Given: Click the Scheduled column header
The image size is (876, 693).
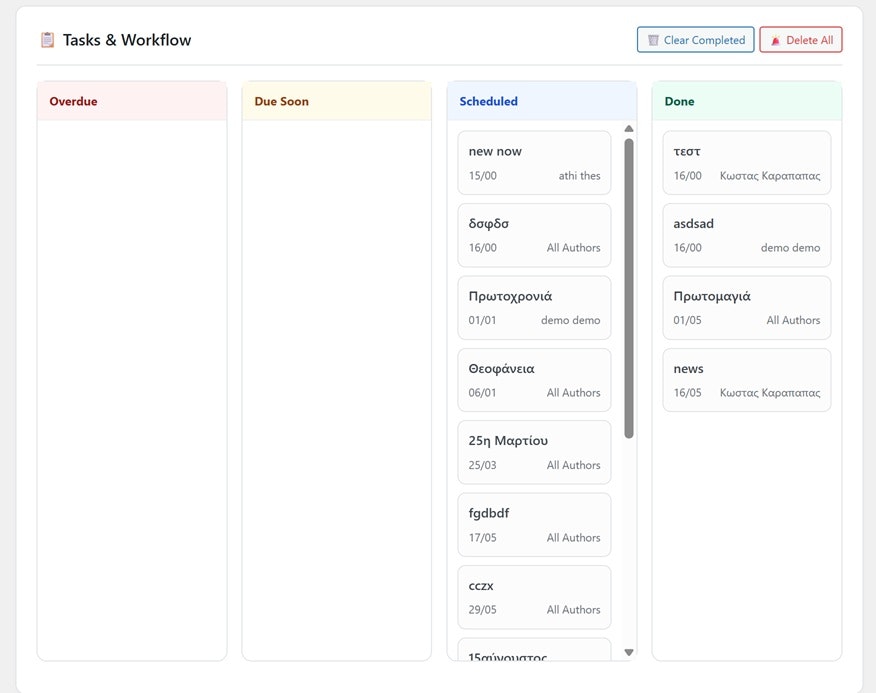Looking at the screenshot, I should 542,101.
